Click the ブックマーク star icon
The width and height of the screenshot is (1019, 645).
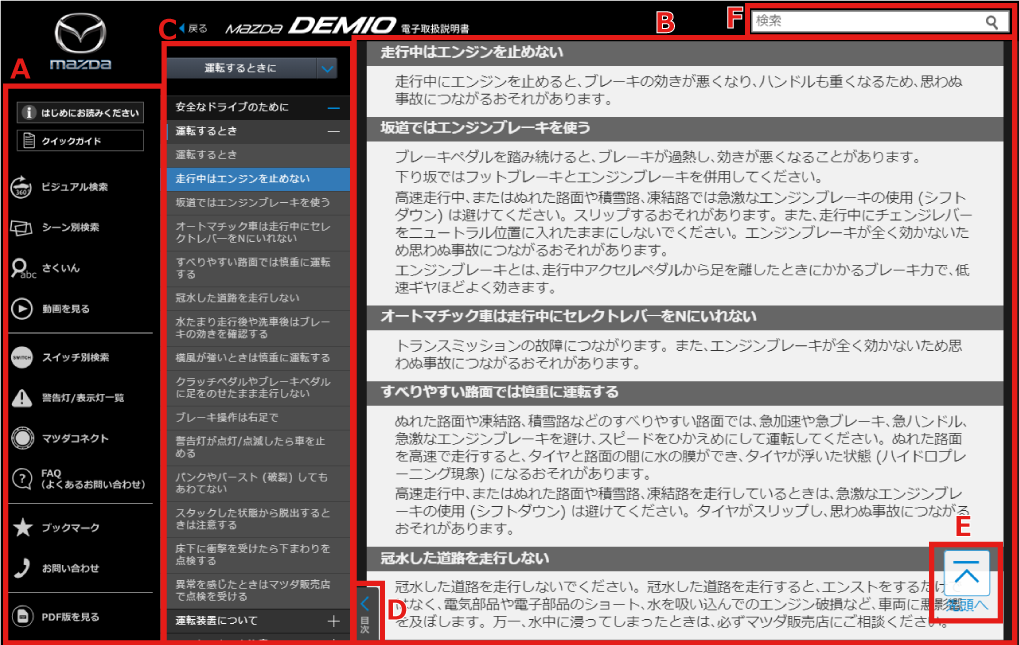point(22,528)
